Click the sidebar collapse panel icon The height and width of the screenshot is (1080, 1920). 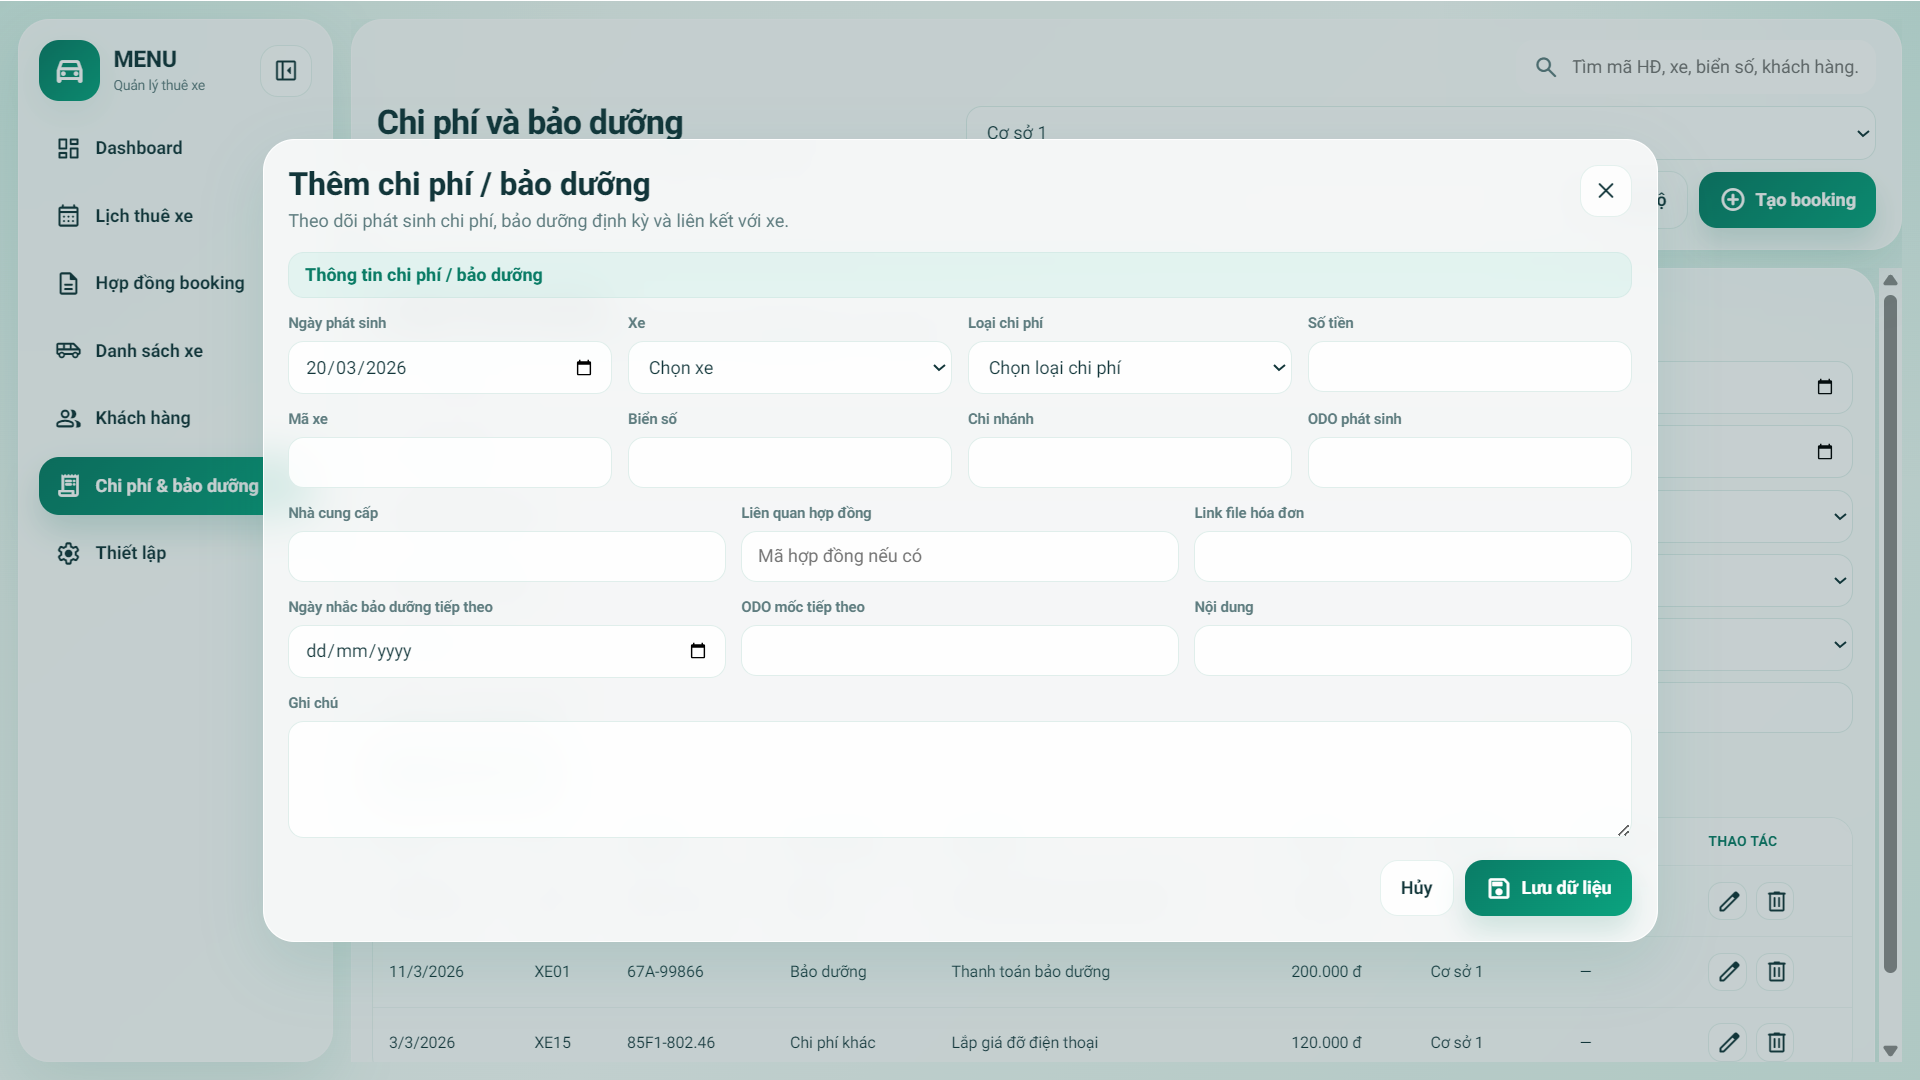tap(286, 71)
